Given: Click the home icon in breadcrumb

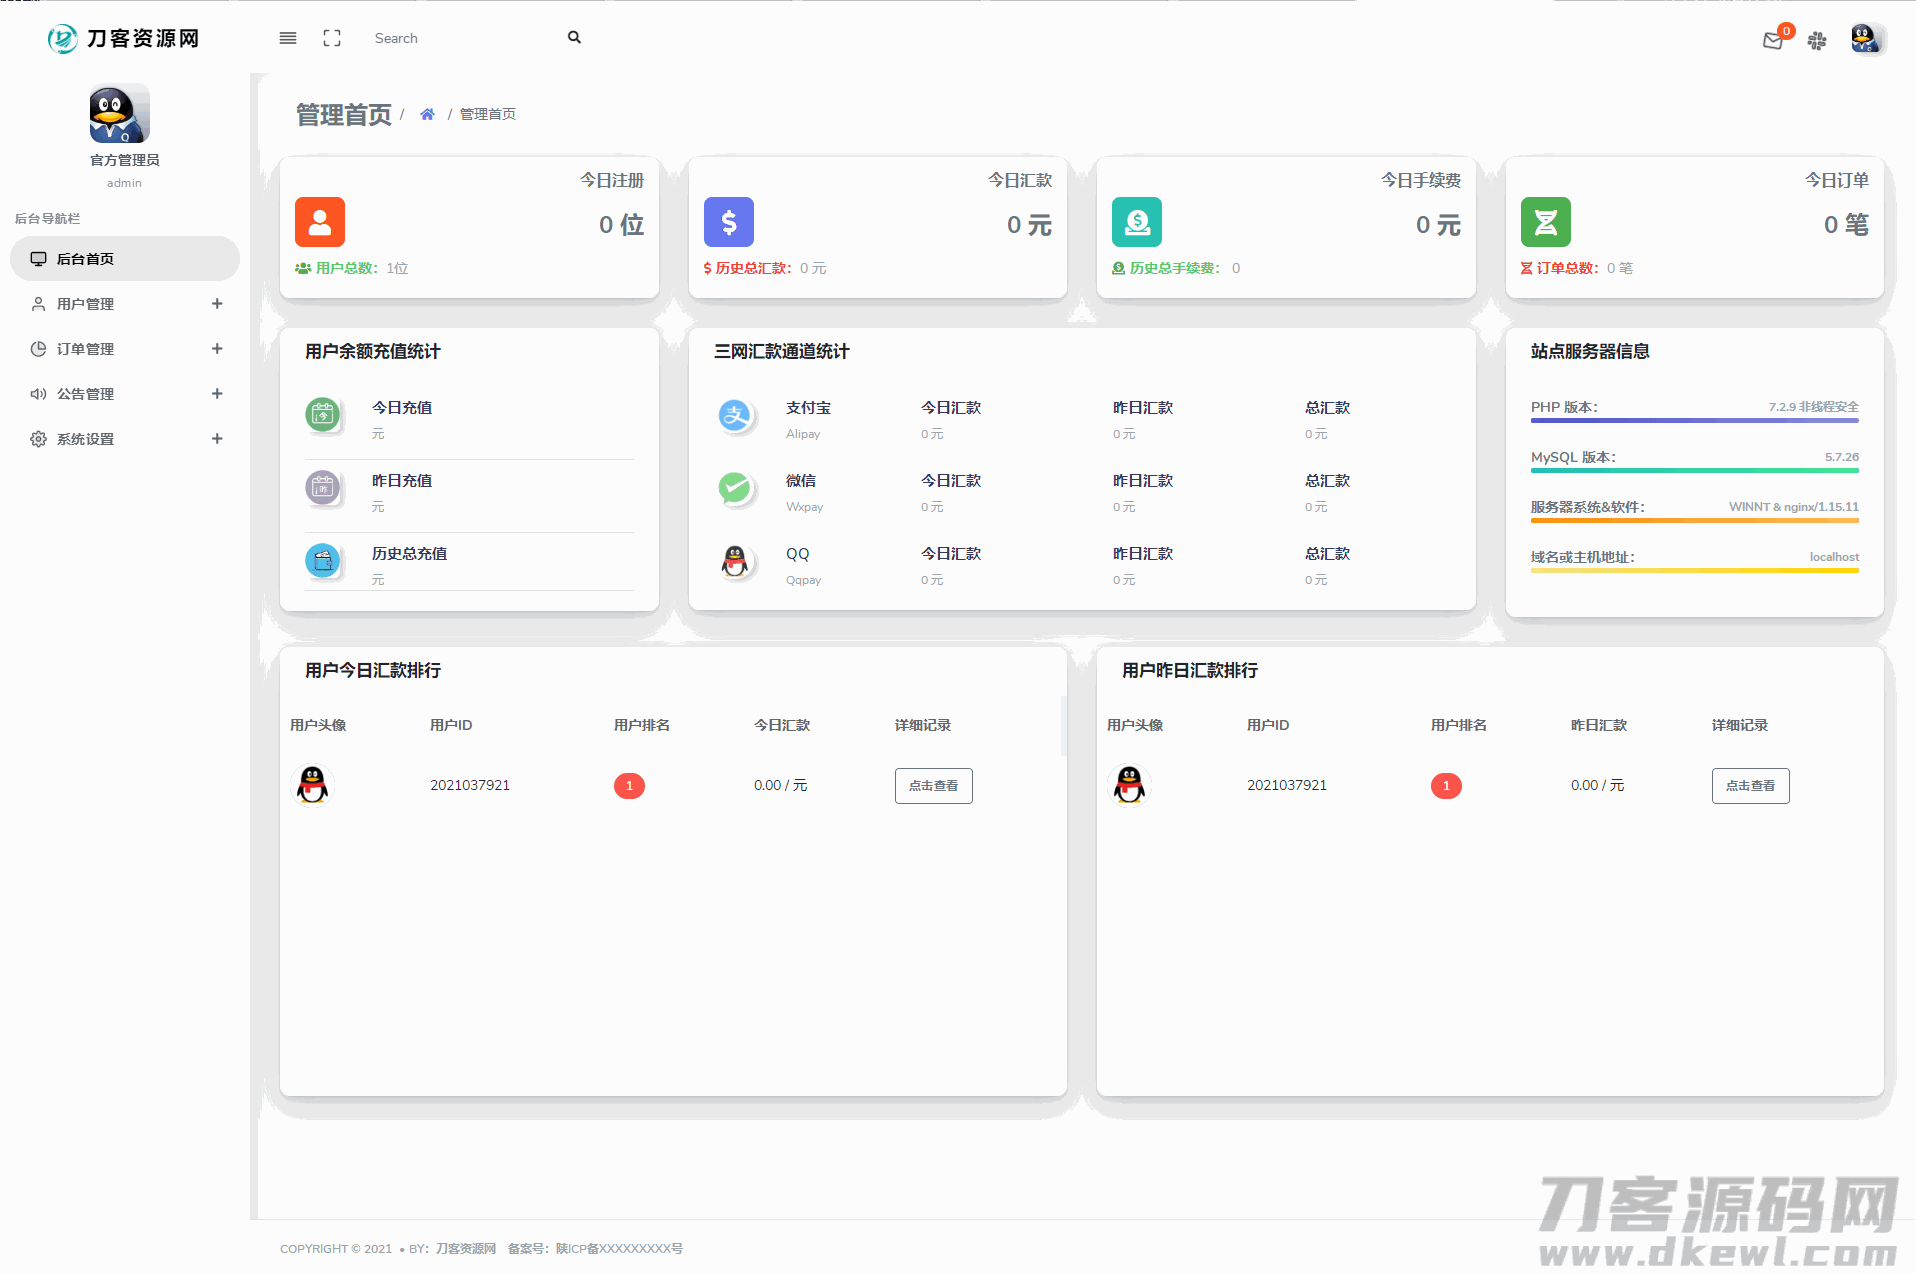Looking at the screenshot, I should [x=427, y=114].
